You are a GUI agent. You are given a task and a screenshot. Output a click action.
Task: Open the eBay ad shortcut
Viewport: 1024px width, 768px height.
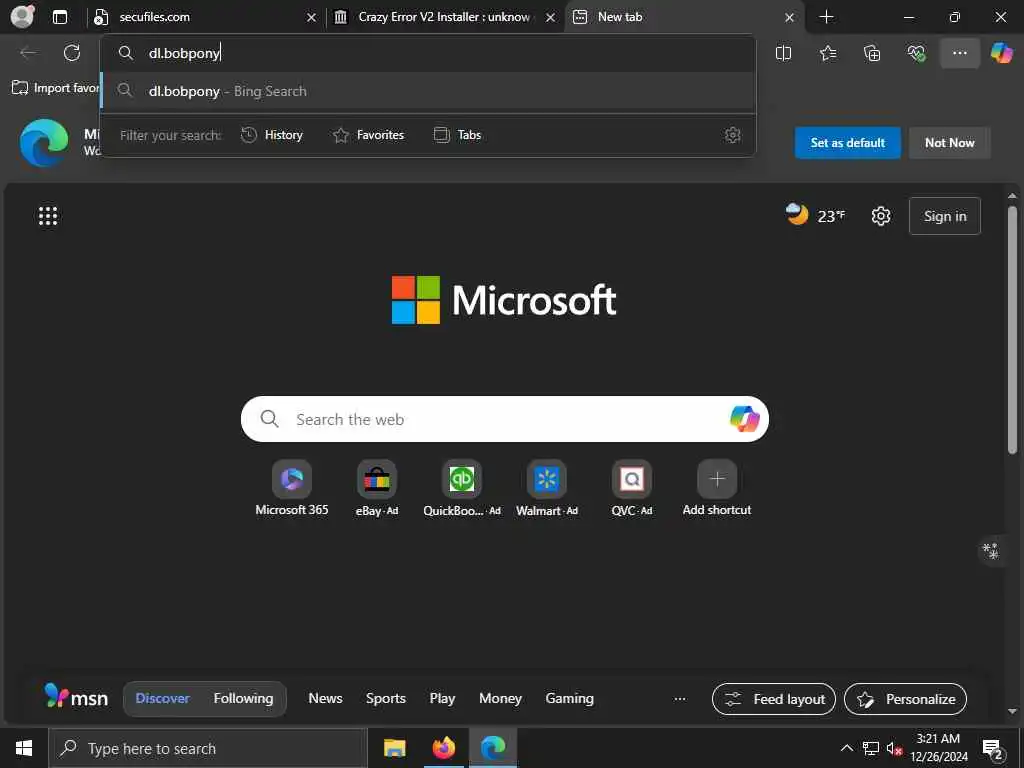tap(377, 488)
